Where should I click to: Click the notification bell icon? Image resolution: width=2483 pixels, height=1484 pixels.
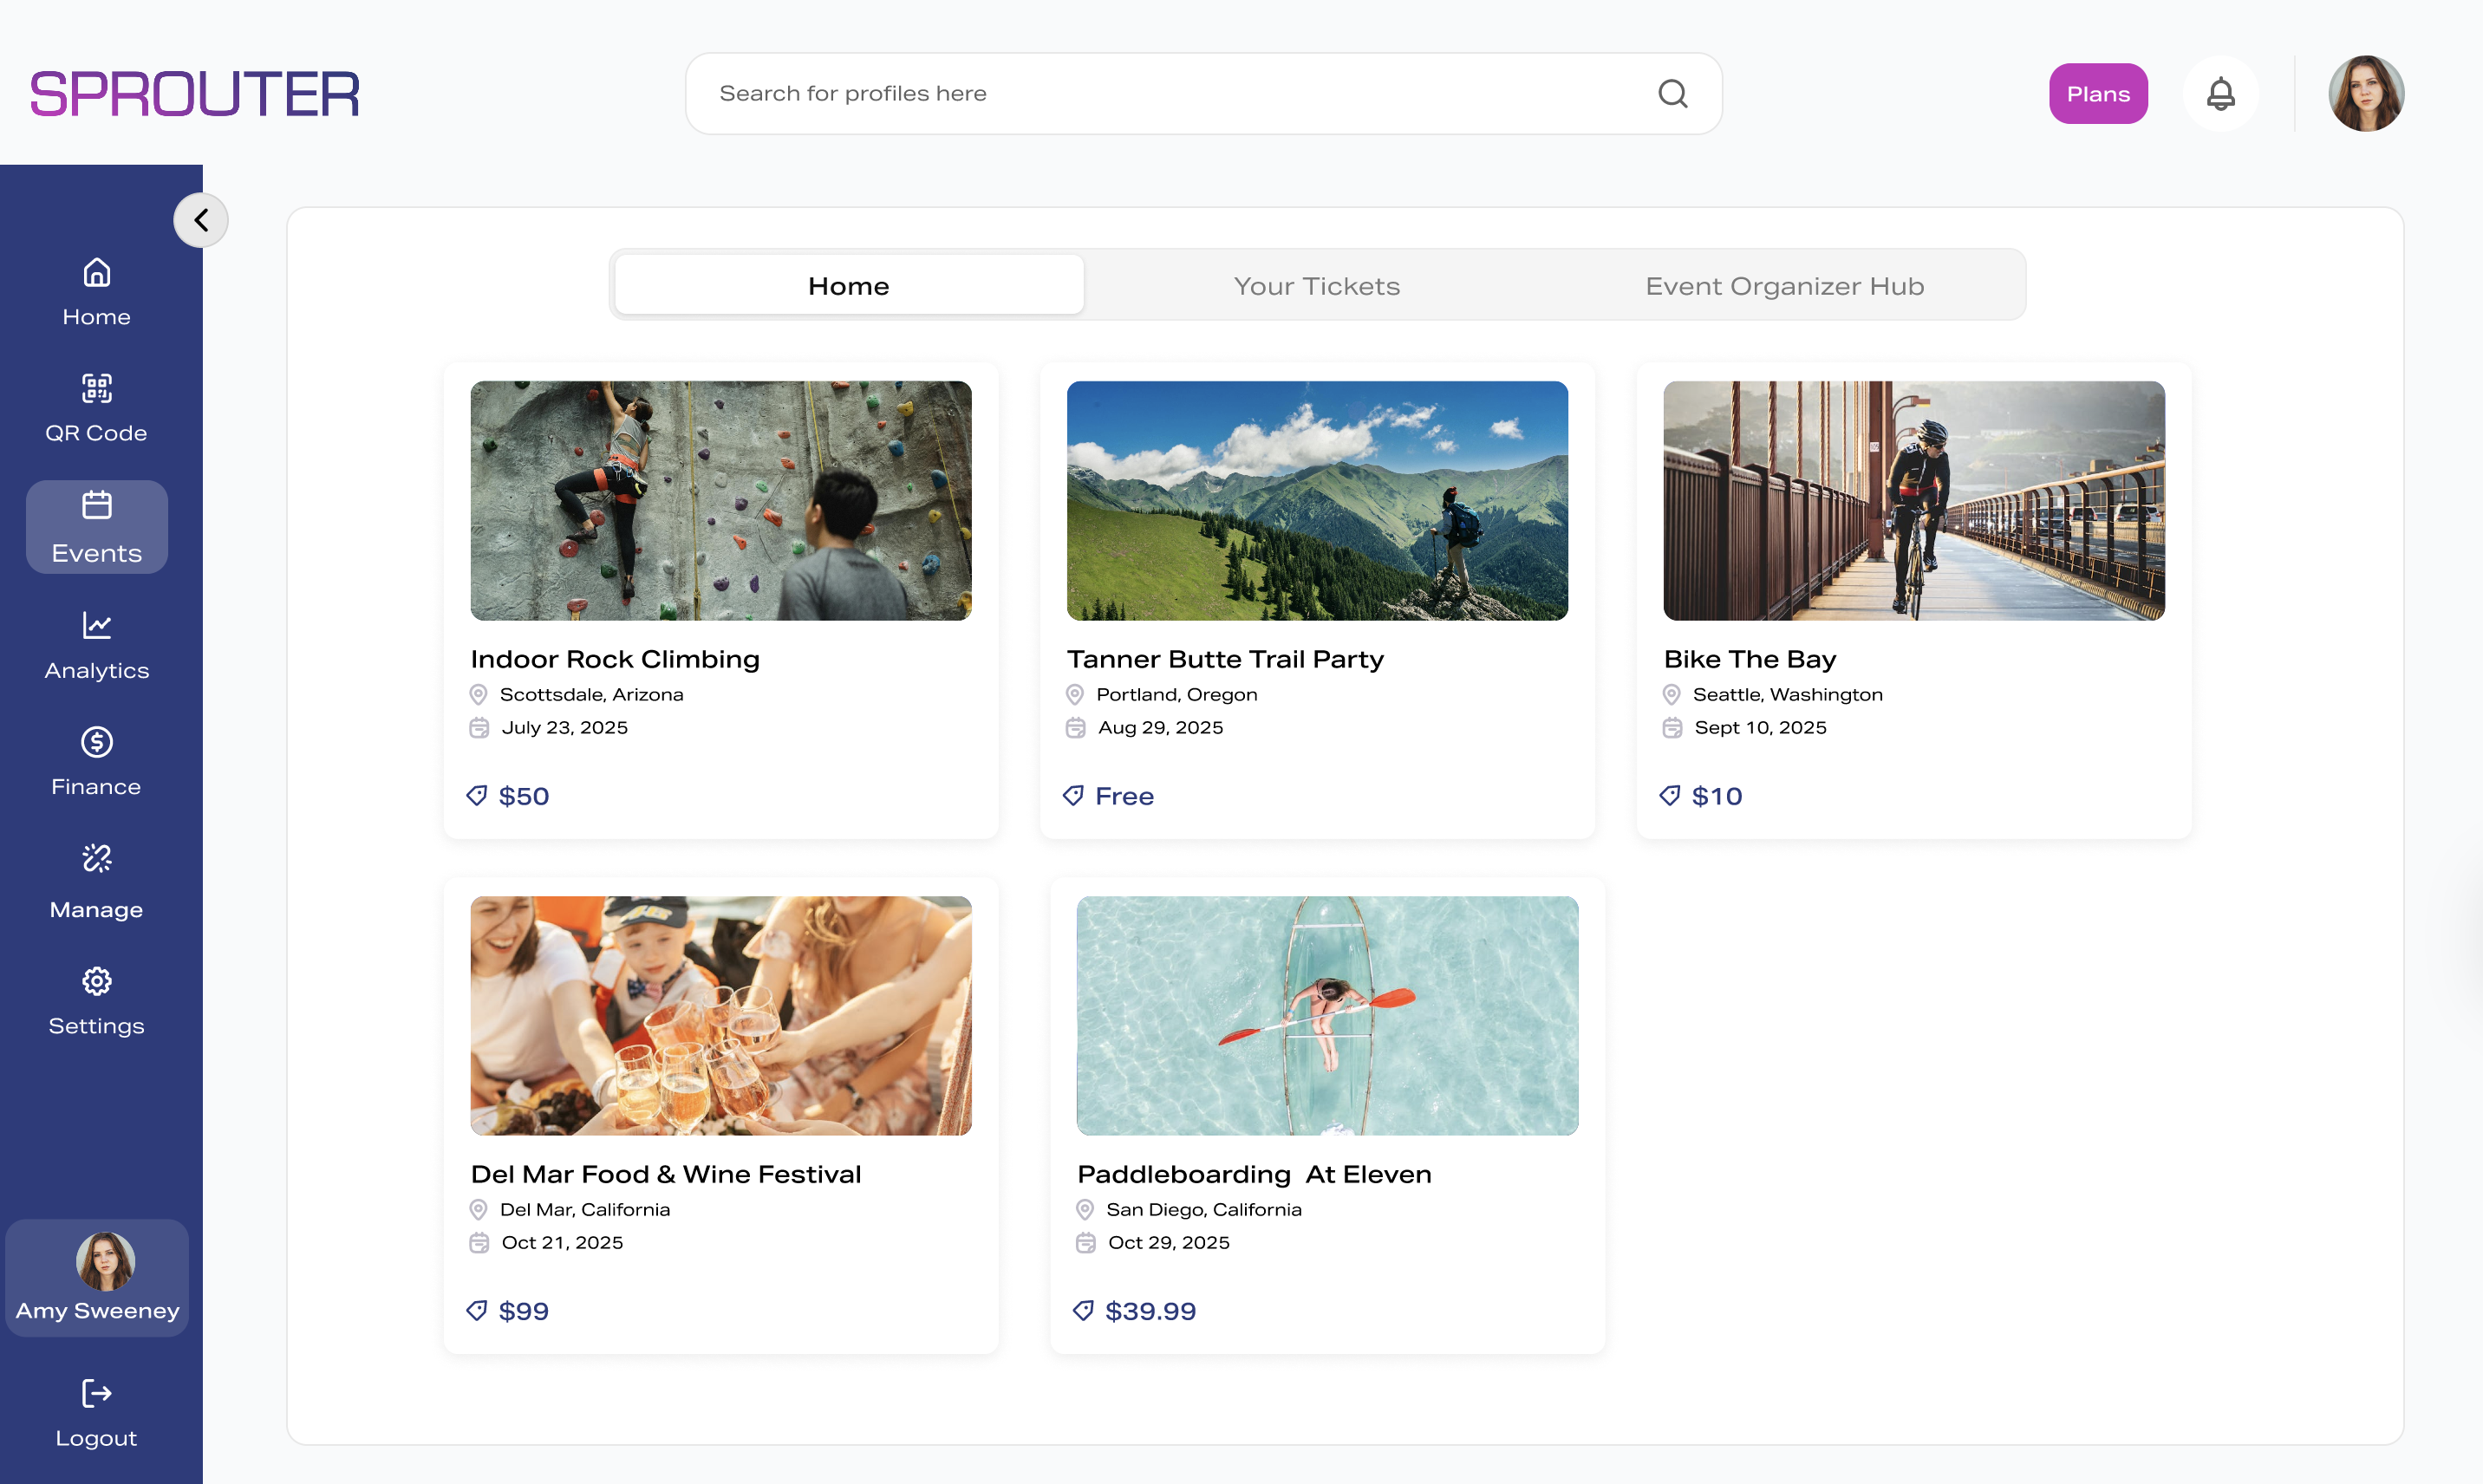point(2221,93)
